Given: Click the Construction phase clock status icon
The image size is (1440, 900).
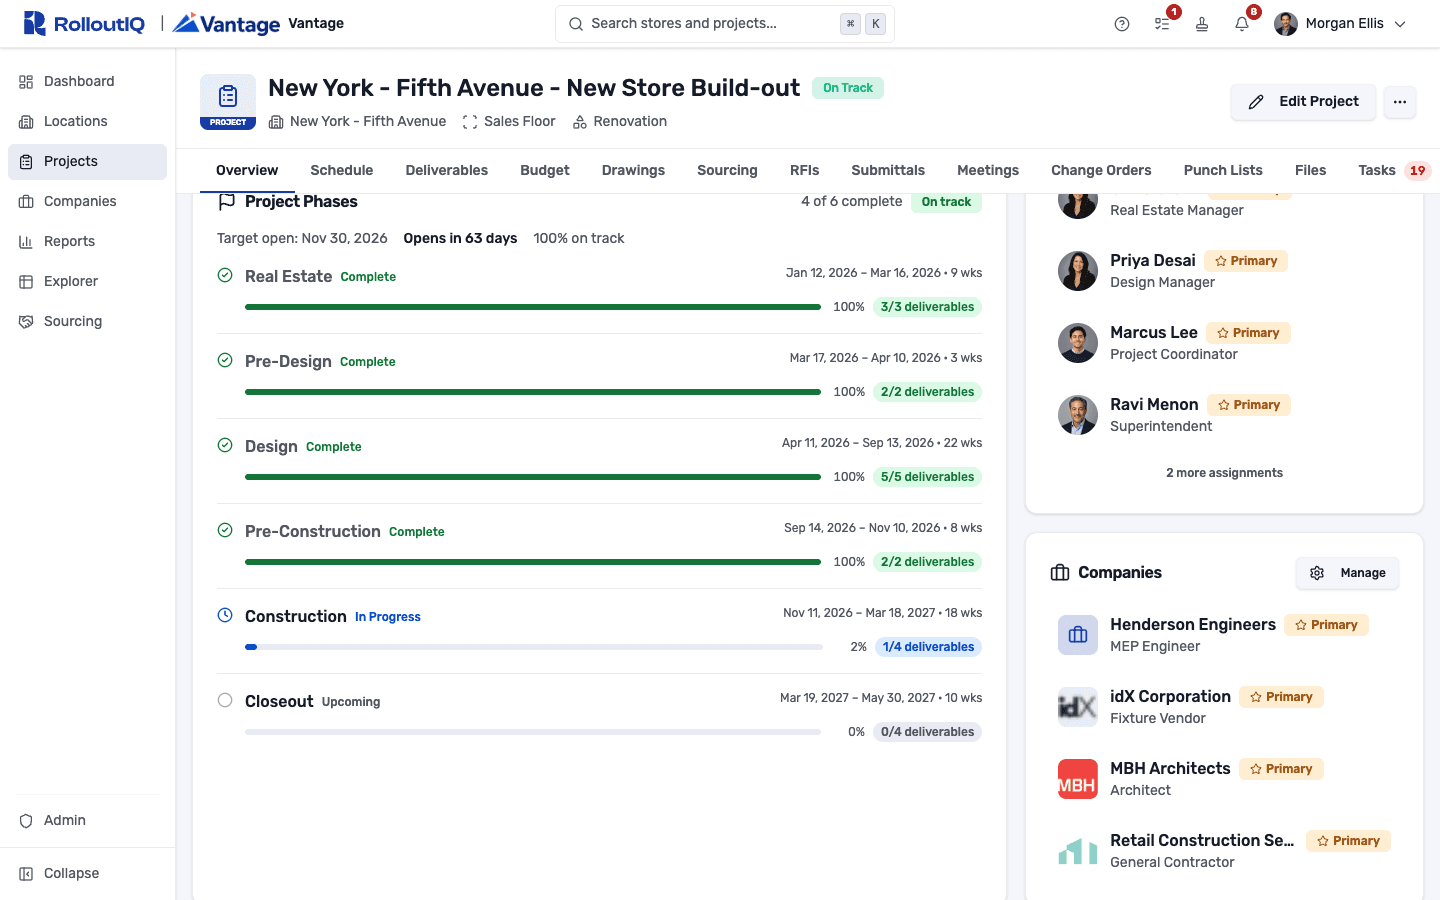Looking at the screenshot, I should 225,615.
